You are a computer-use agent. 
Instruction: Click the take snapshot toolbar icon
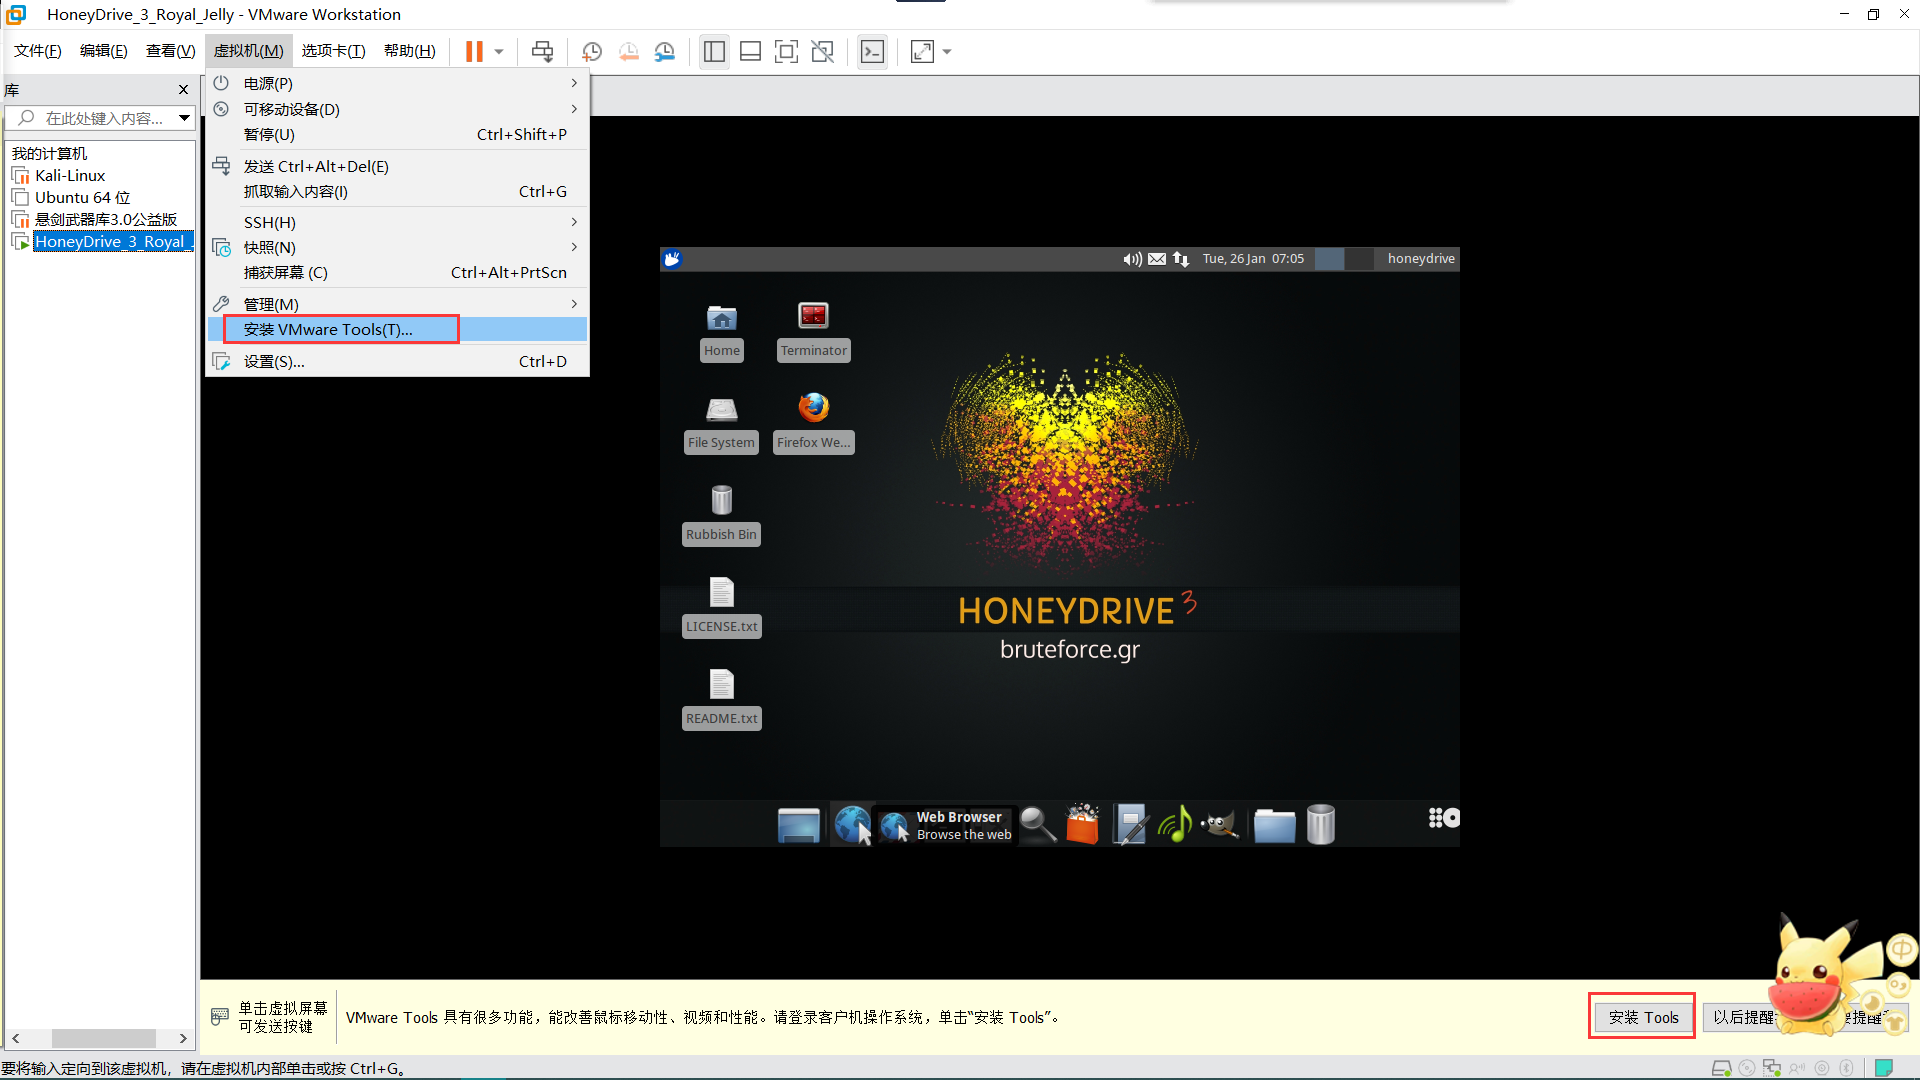[x=592, y=51]
